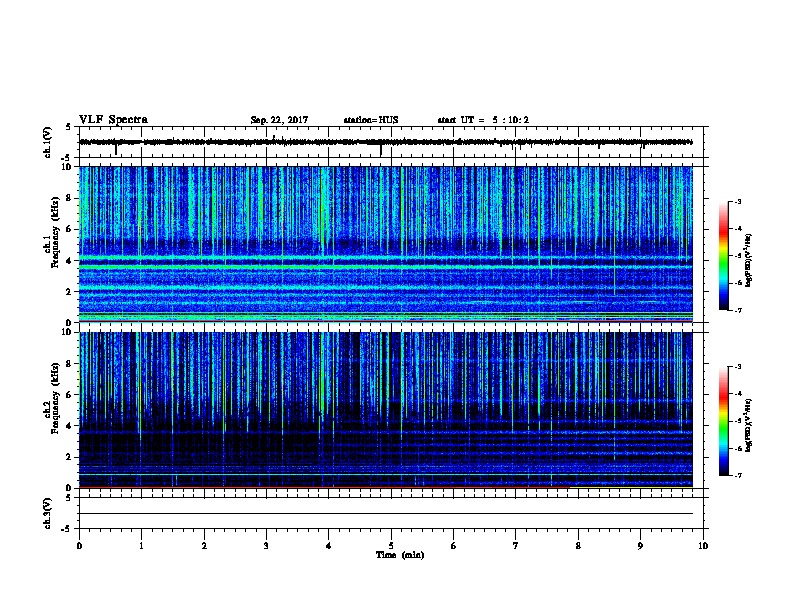Image resolution: width=792 pixels, height=612 pixels.
Task: Click the flat ch.3 trace line
Action: [386, 514]
